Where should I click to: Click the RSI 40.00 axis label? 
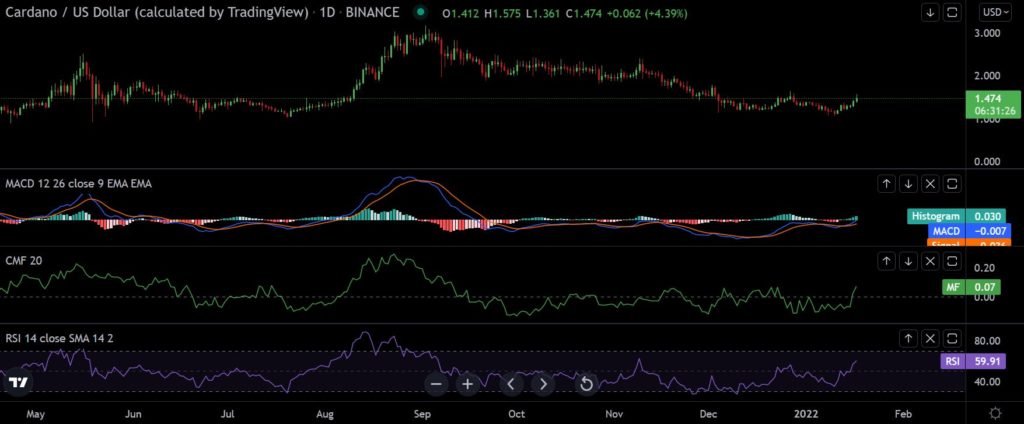pyautogui.click(x=986, y=382)
